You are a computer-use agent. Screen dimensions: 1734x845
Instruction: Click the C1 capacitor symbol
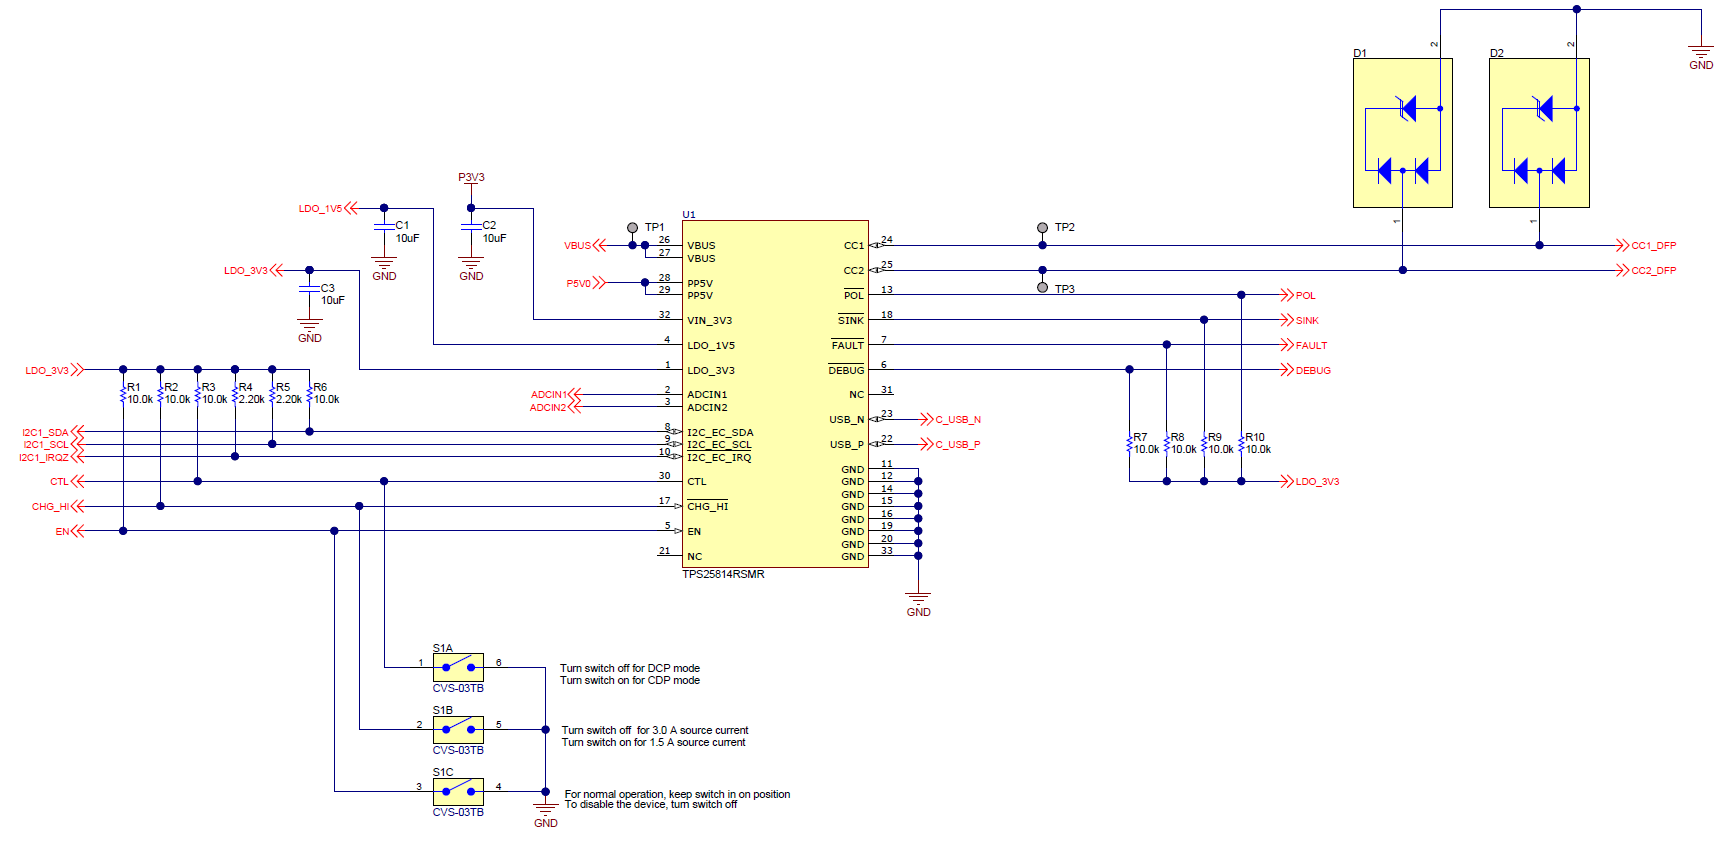pos(384,228)
